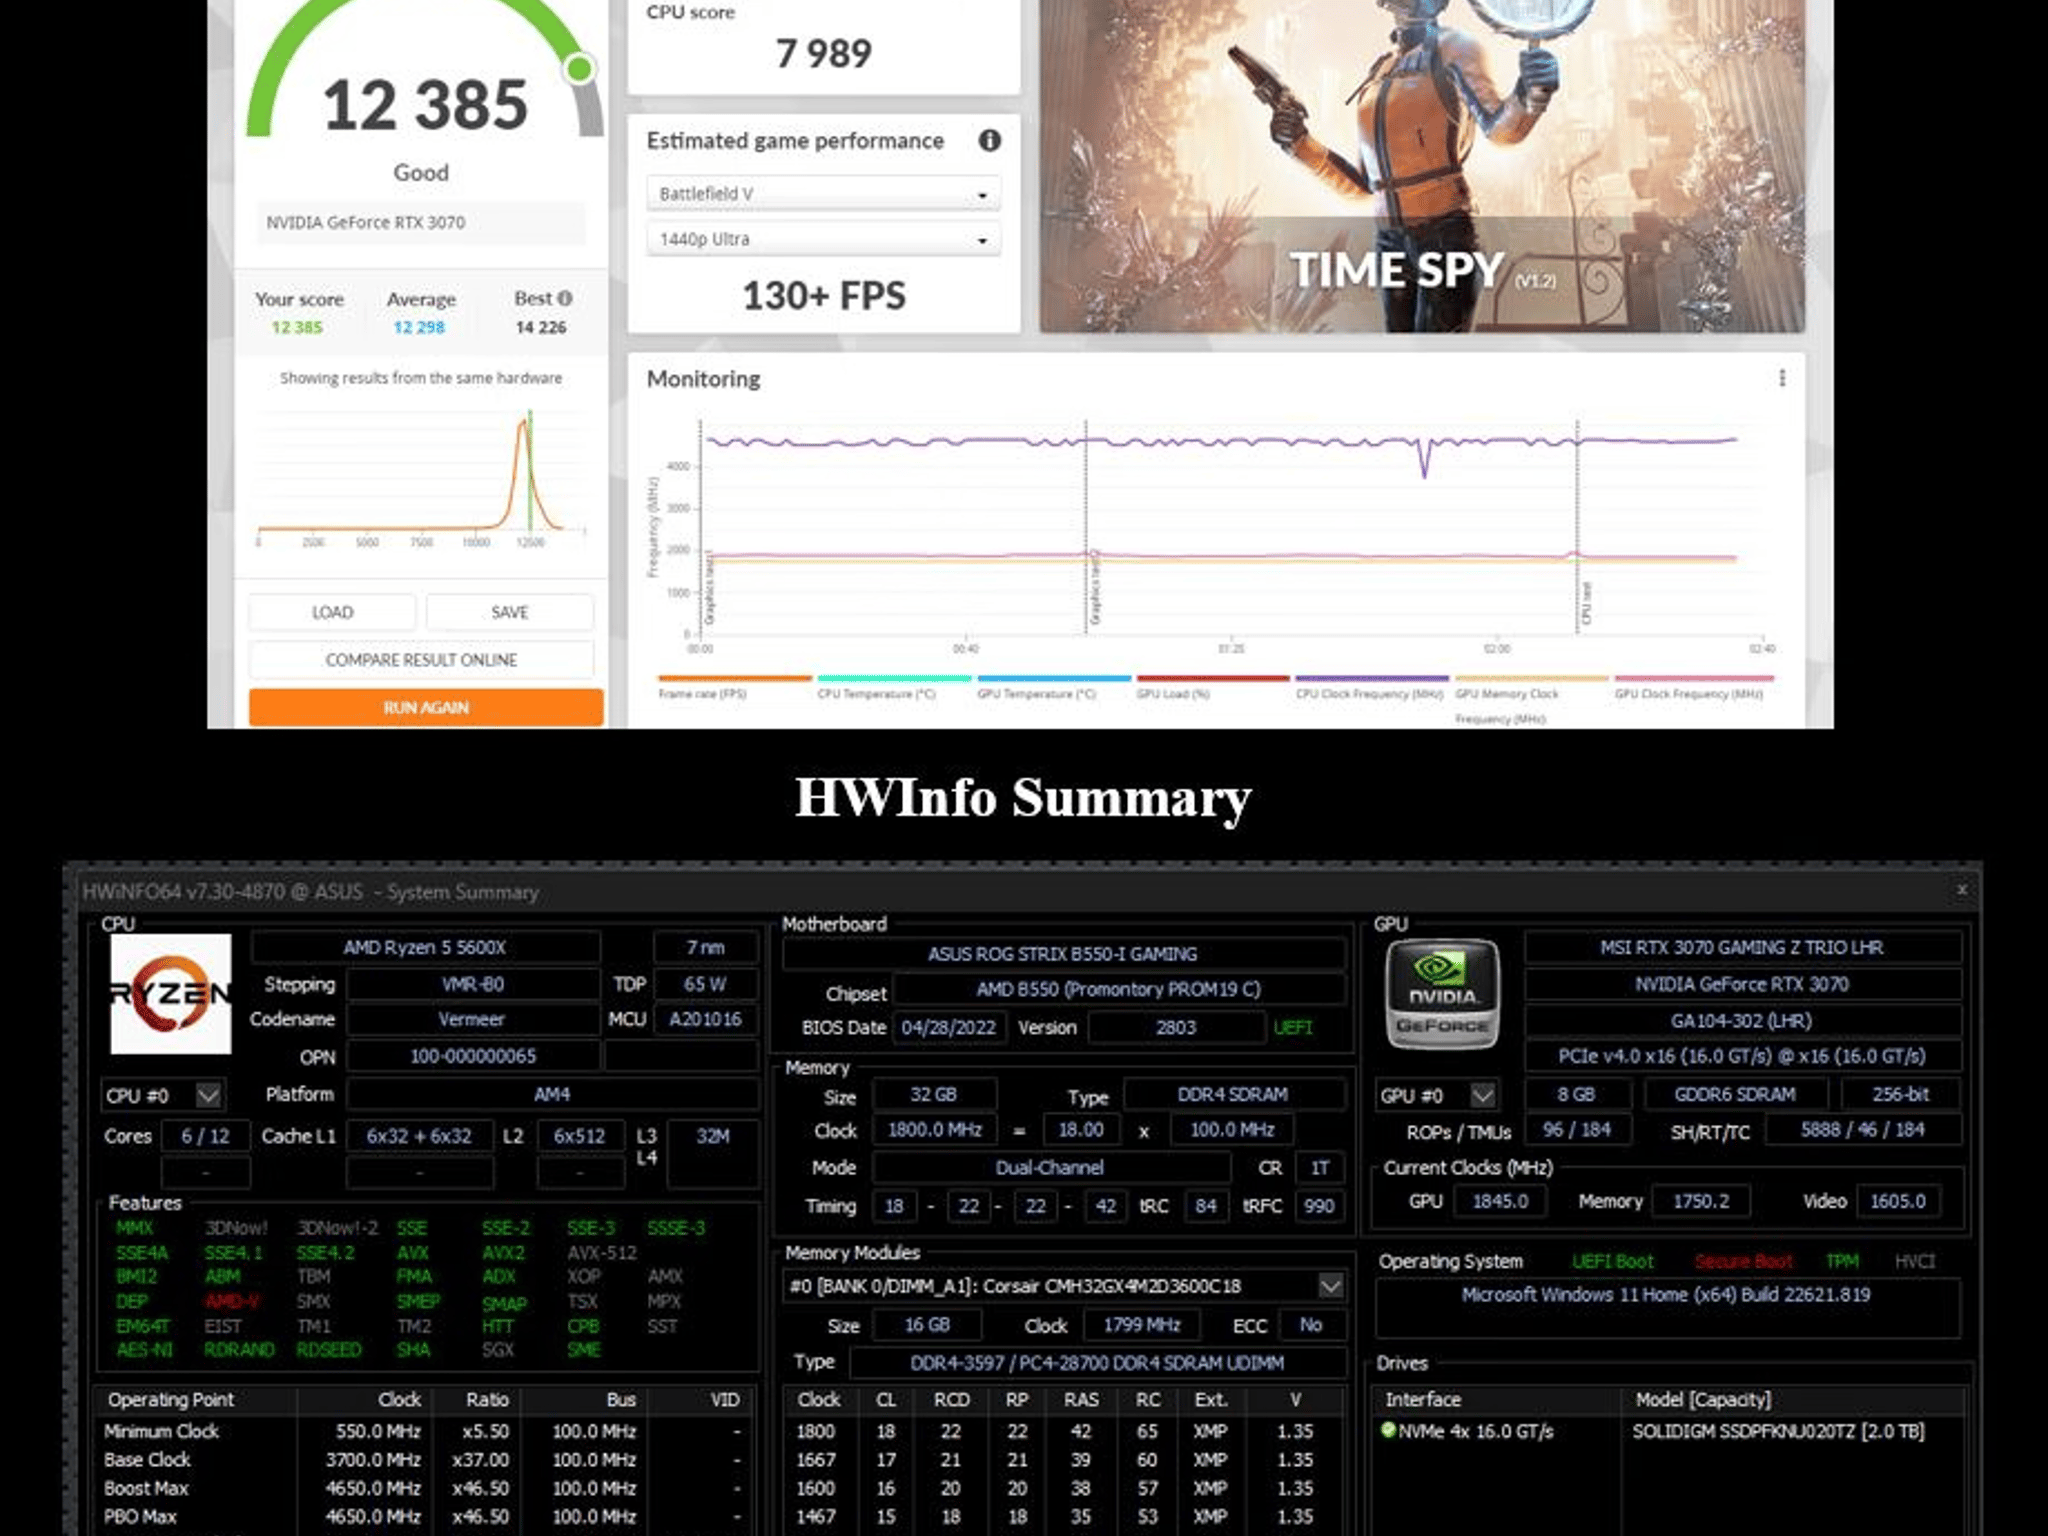Click Your score value 12 385

(x=297, y=327)
